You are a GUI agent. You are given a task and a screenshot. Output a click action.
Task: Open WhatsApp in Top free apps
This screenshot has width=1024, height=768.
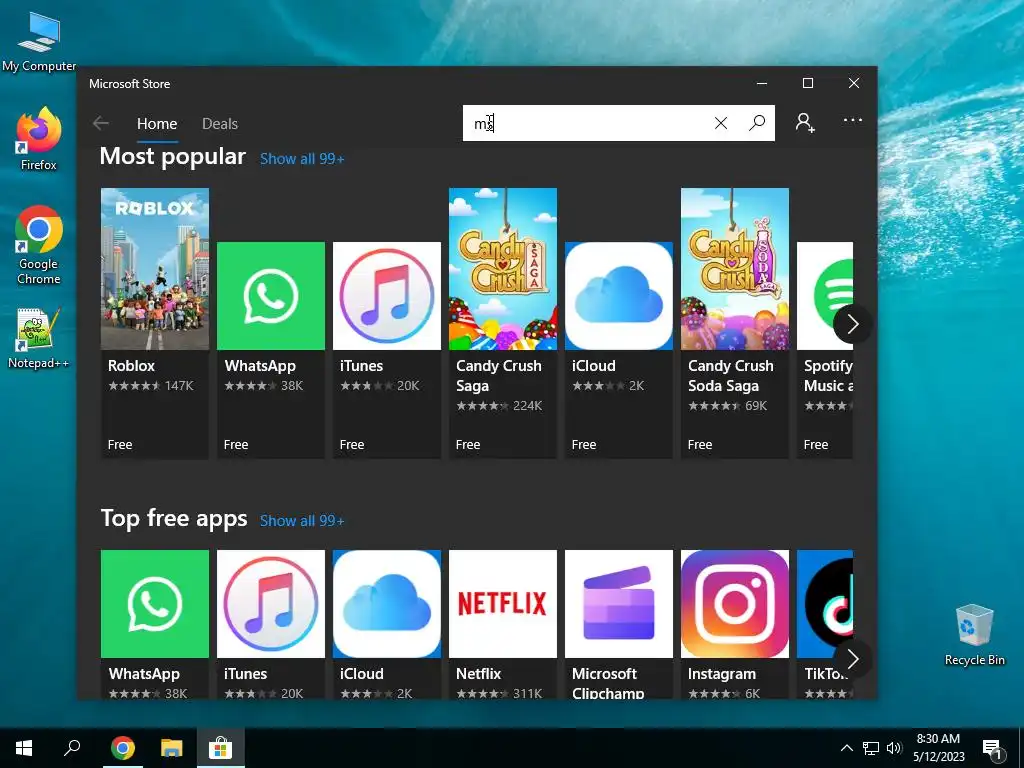tap(155, 624)
